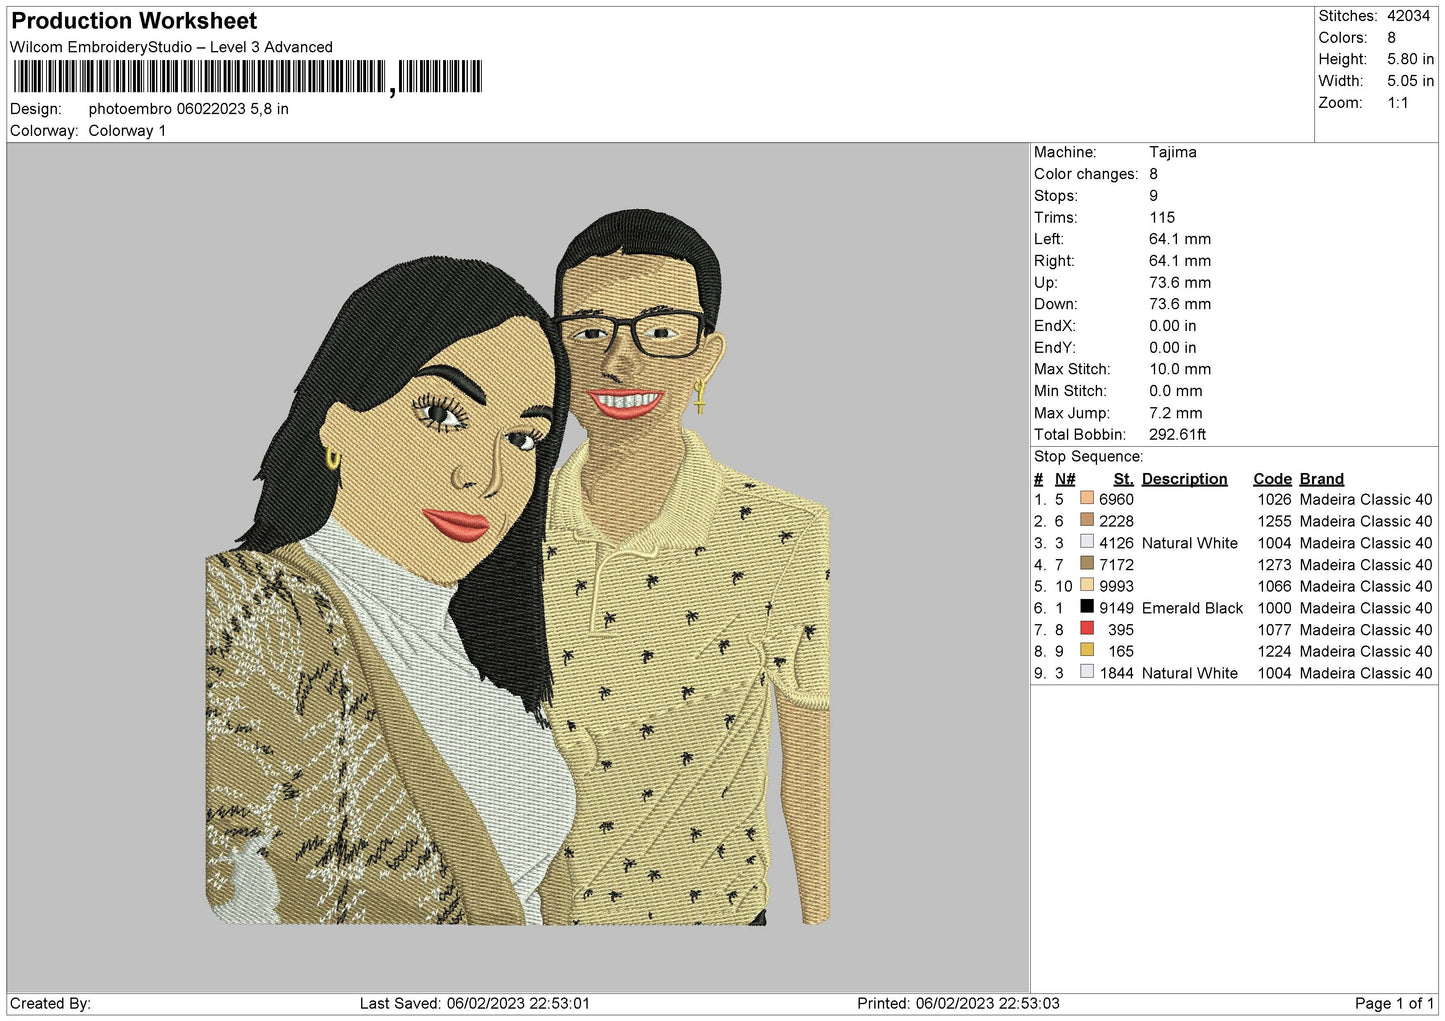Click the red color swatch (code 1077)

[x=1087, y=628]
